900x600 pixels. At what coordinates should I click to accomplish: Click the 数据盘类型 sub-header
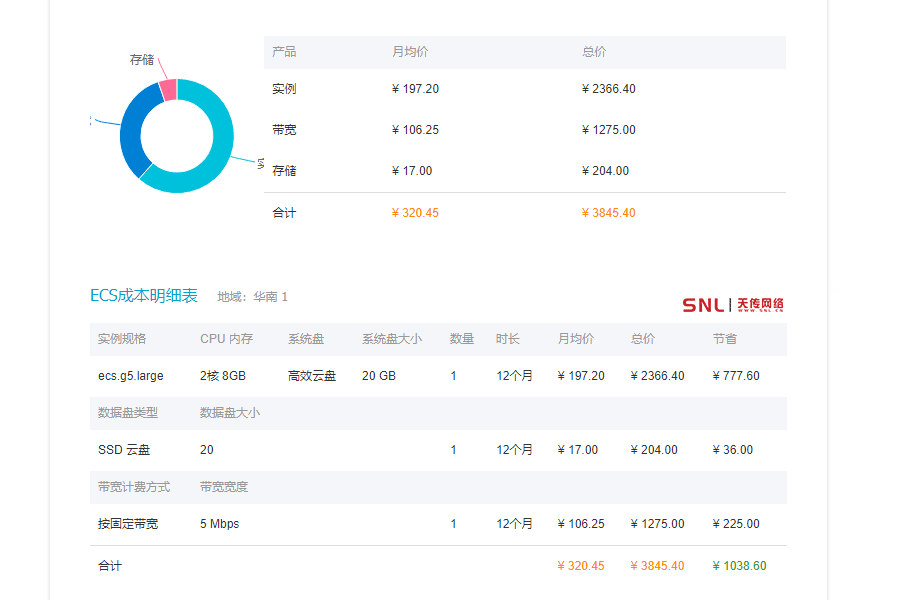point(128,412)
